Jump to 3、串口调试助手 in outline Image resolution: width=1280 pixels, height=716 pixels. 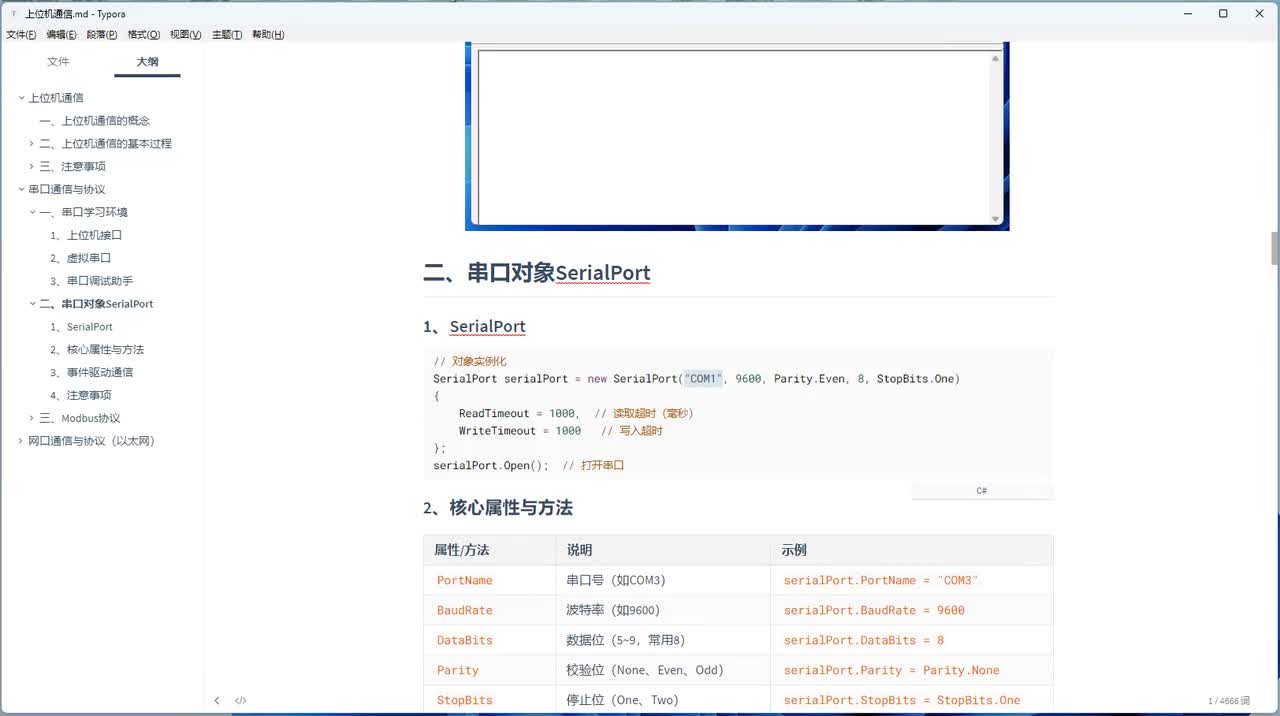92,281
